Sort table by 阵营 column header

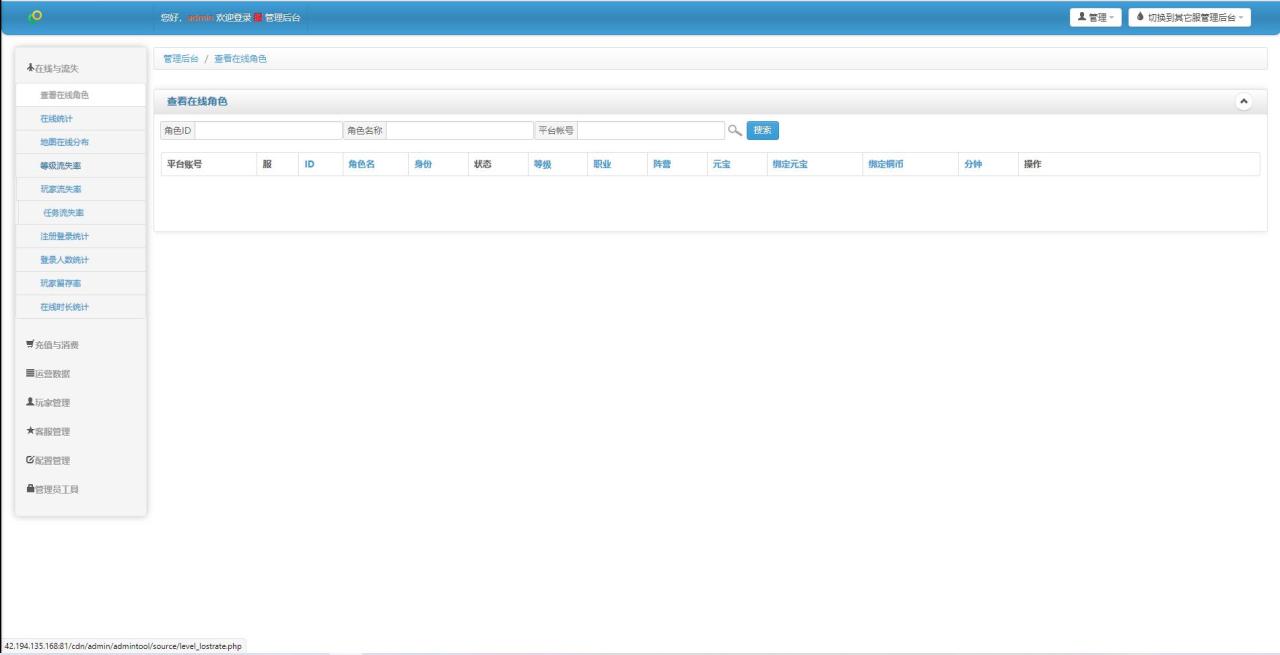click(x=661, y=164)
